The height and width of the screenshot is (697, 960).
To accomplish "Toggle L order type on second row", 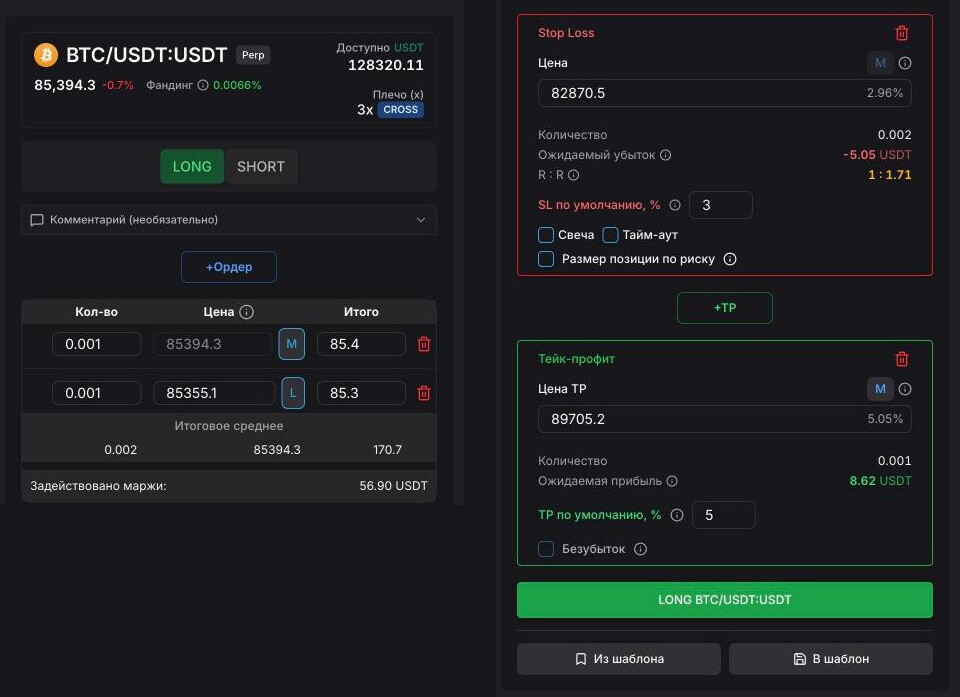I will pyautogui.click(x=293, y=393).
